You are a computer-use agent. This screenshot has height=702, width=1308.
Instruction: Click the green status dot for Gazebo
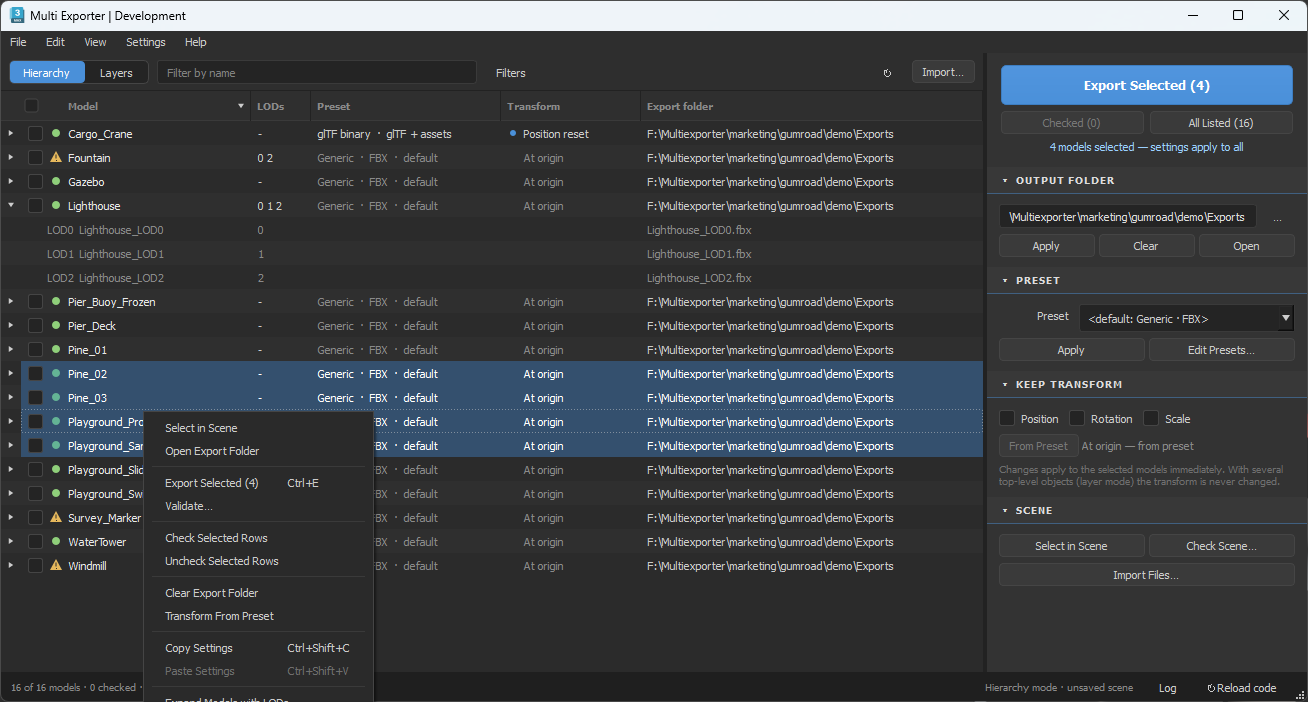click(56, 181)
